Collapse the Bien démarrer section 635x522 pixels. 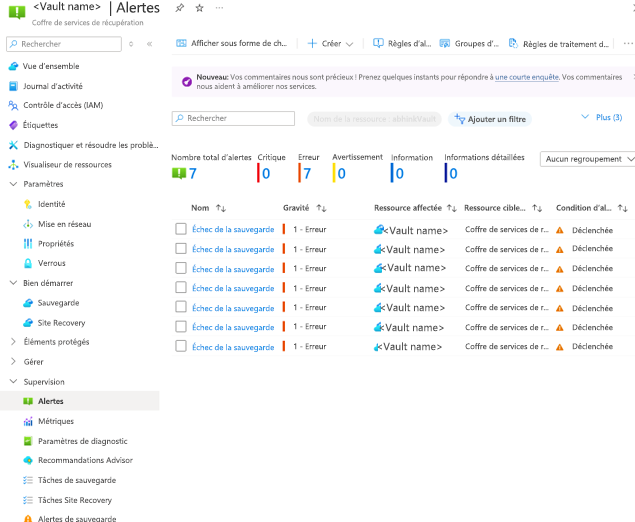pos(13,283)
